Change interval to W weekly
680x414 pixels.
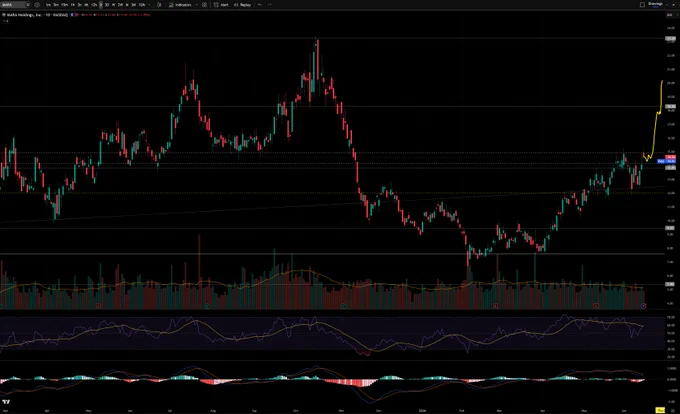tap(114, 5)
